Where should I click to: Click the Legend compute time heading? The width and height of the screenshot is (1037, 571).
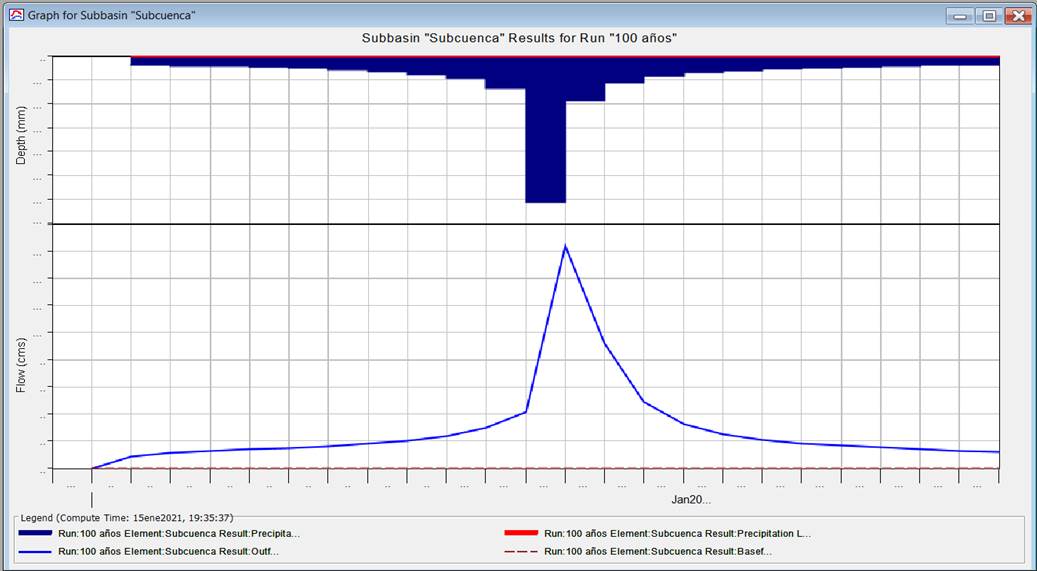click(127, 518)
